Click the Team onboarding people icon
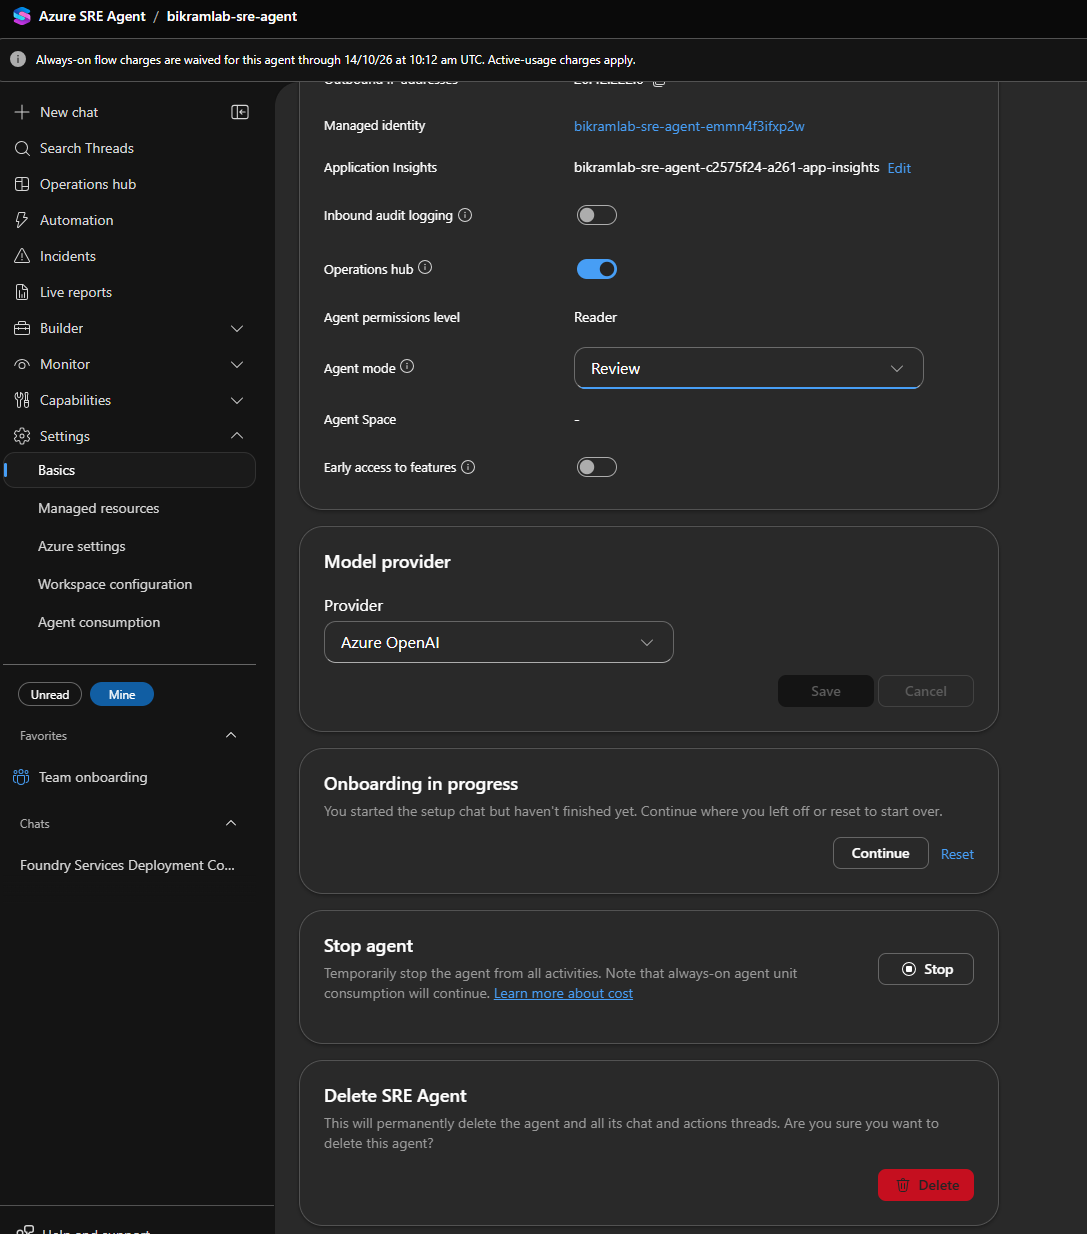Screen dimensions: 1087x1234 click(x=21, y=777)
